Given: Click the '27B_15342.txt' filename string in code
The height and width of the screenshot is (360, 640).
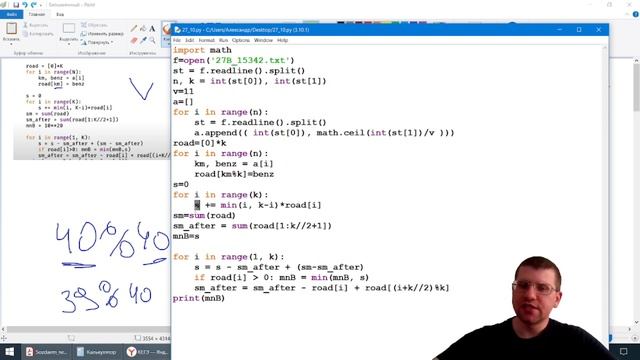Looking at the screenshot, I should (x=250, y=60).
